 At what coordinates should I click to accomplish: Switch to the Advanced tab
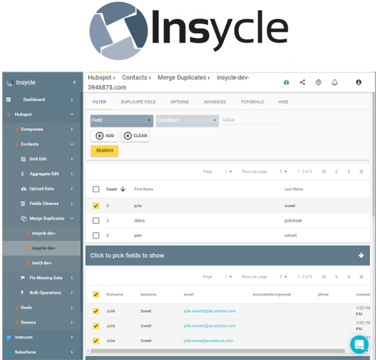coord(215,102)
